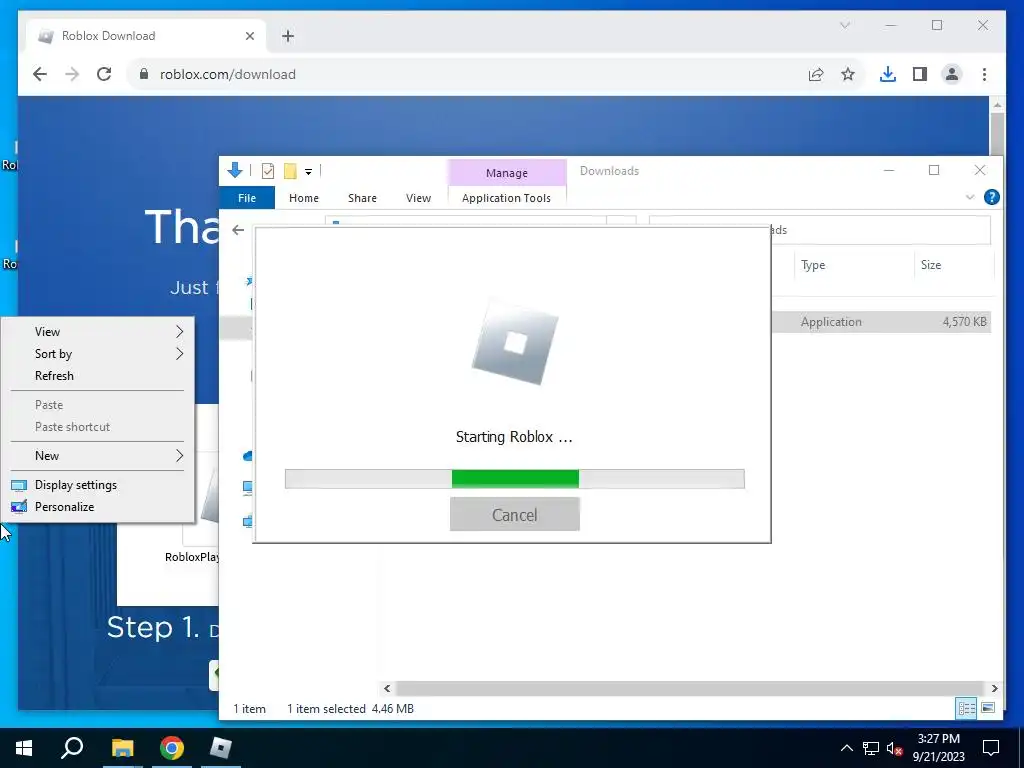This screenshot has height=768, width=1024.
Task: Select the Application type cell
Action: pyautogui.click(x=831, y=322)
